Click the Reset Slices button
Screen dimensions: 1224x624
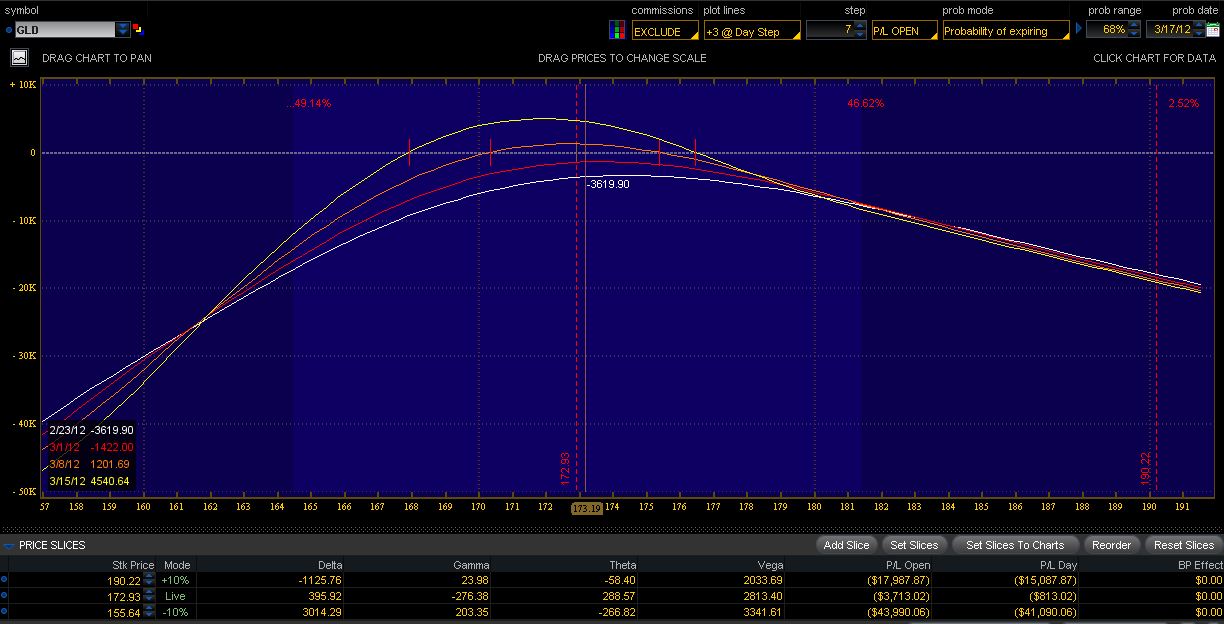pos(1183,545)
